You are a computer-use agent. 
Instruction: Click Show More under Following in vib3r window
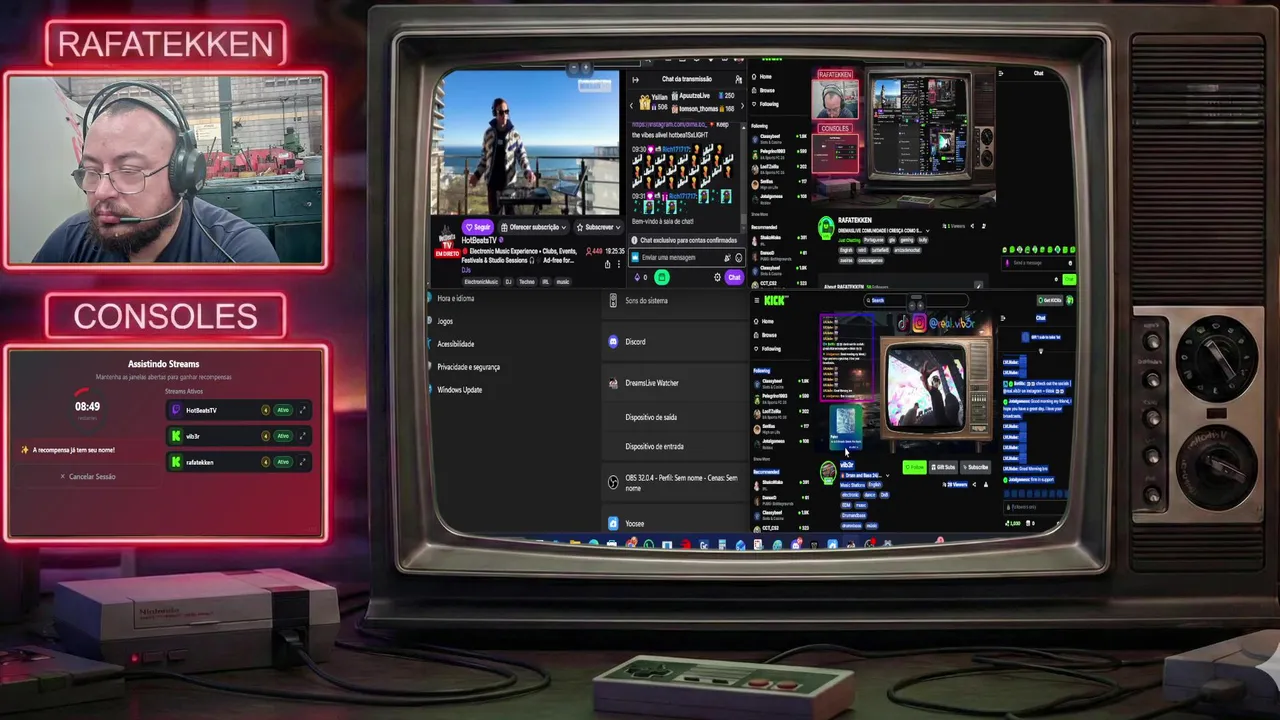click(x=762, y=459)
